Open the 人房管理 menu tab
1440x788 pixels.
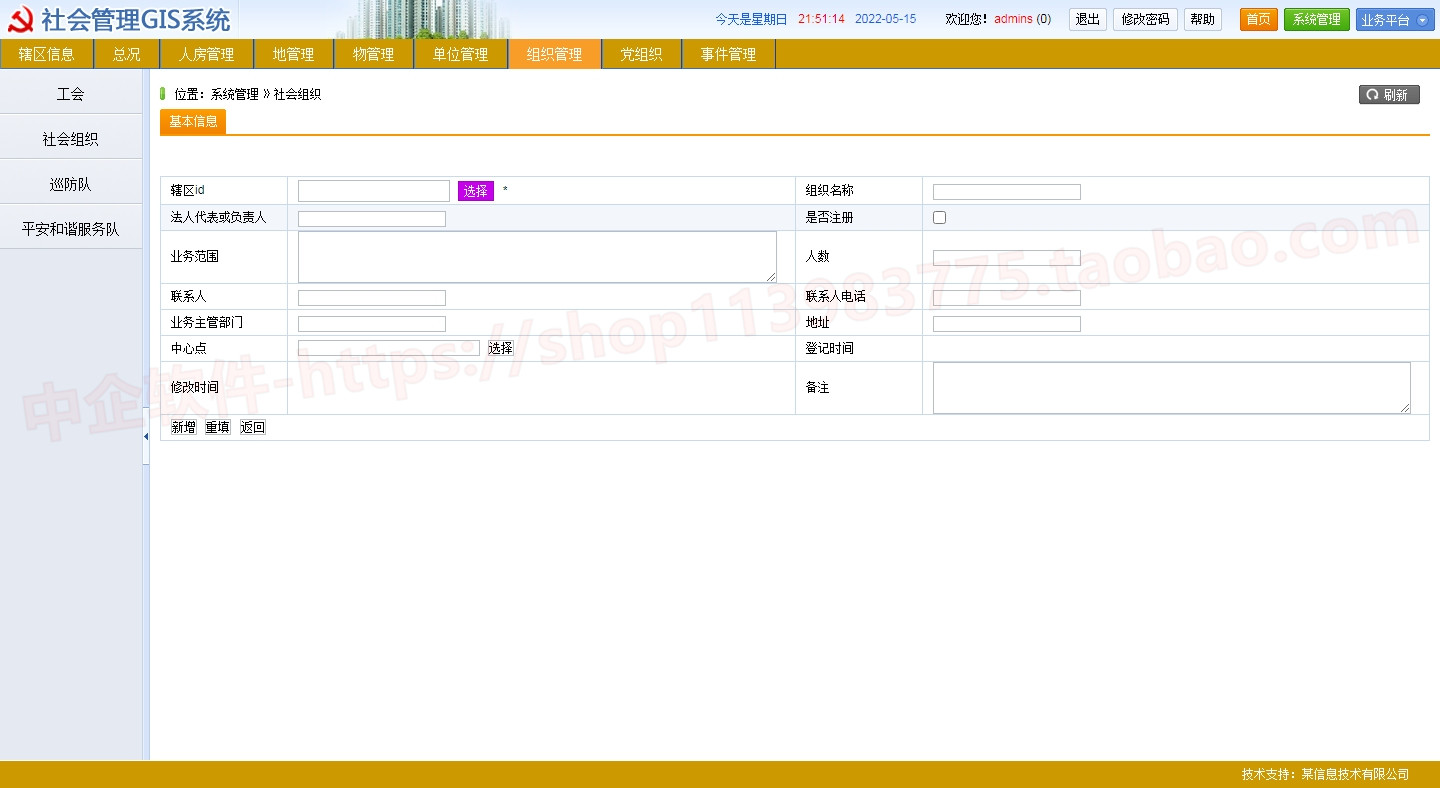pyautogui.click(x=207, y=54)
